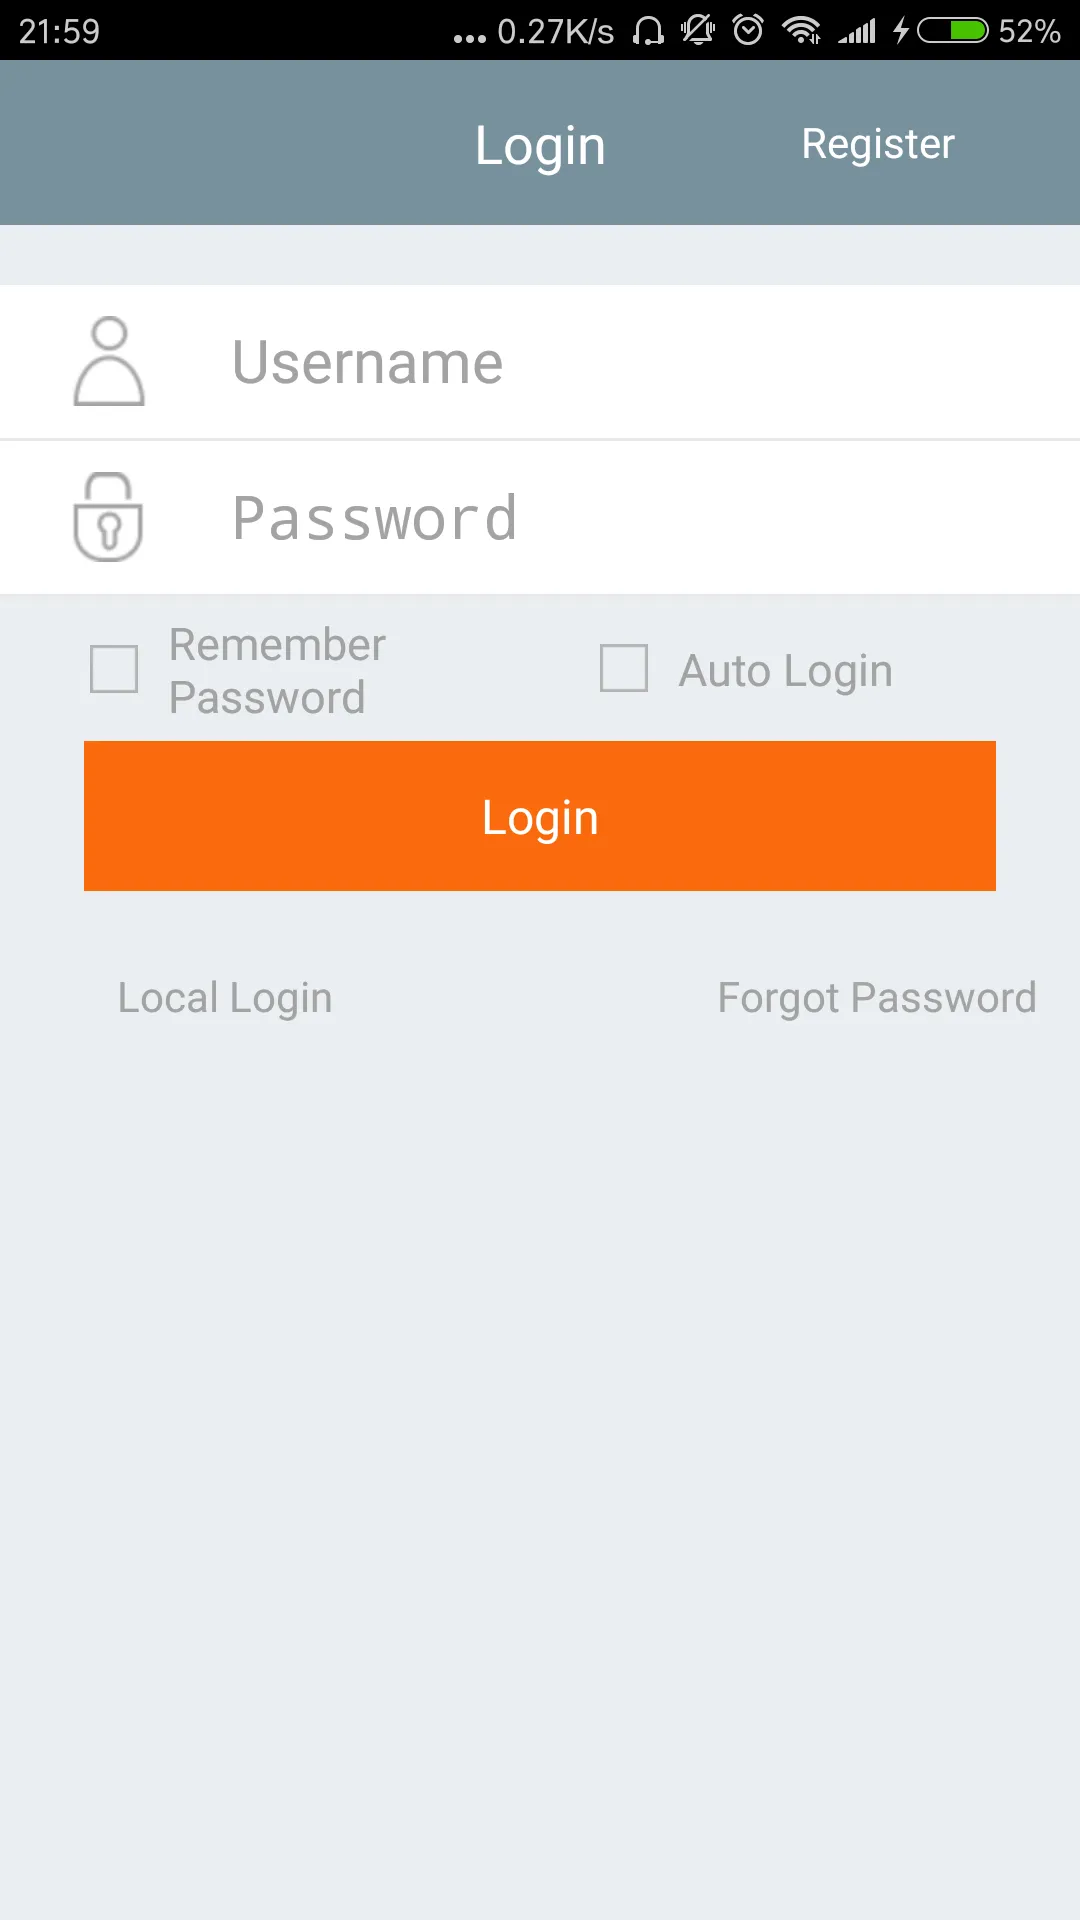Select the Login title in header
This screenshot has width=1080, height=1920.
(x=540, y=146)
